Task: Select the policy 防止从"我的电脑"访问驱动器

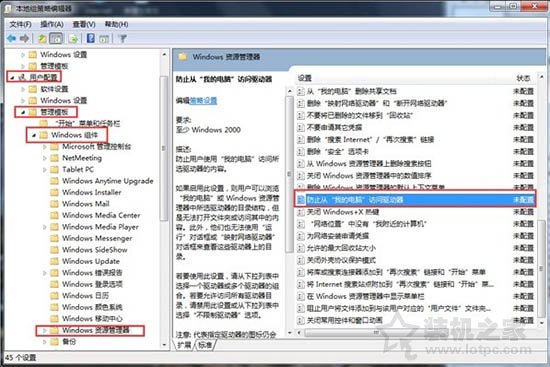Action: tap(415, 200)
